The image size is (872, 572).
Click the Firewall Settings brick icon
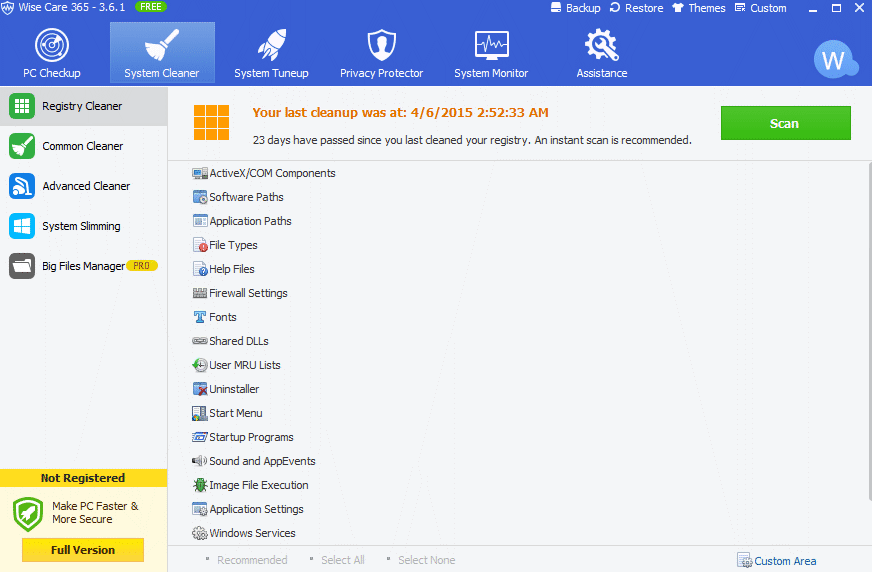(x=200, y=293)
